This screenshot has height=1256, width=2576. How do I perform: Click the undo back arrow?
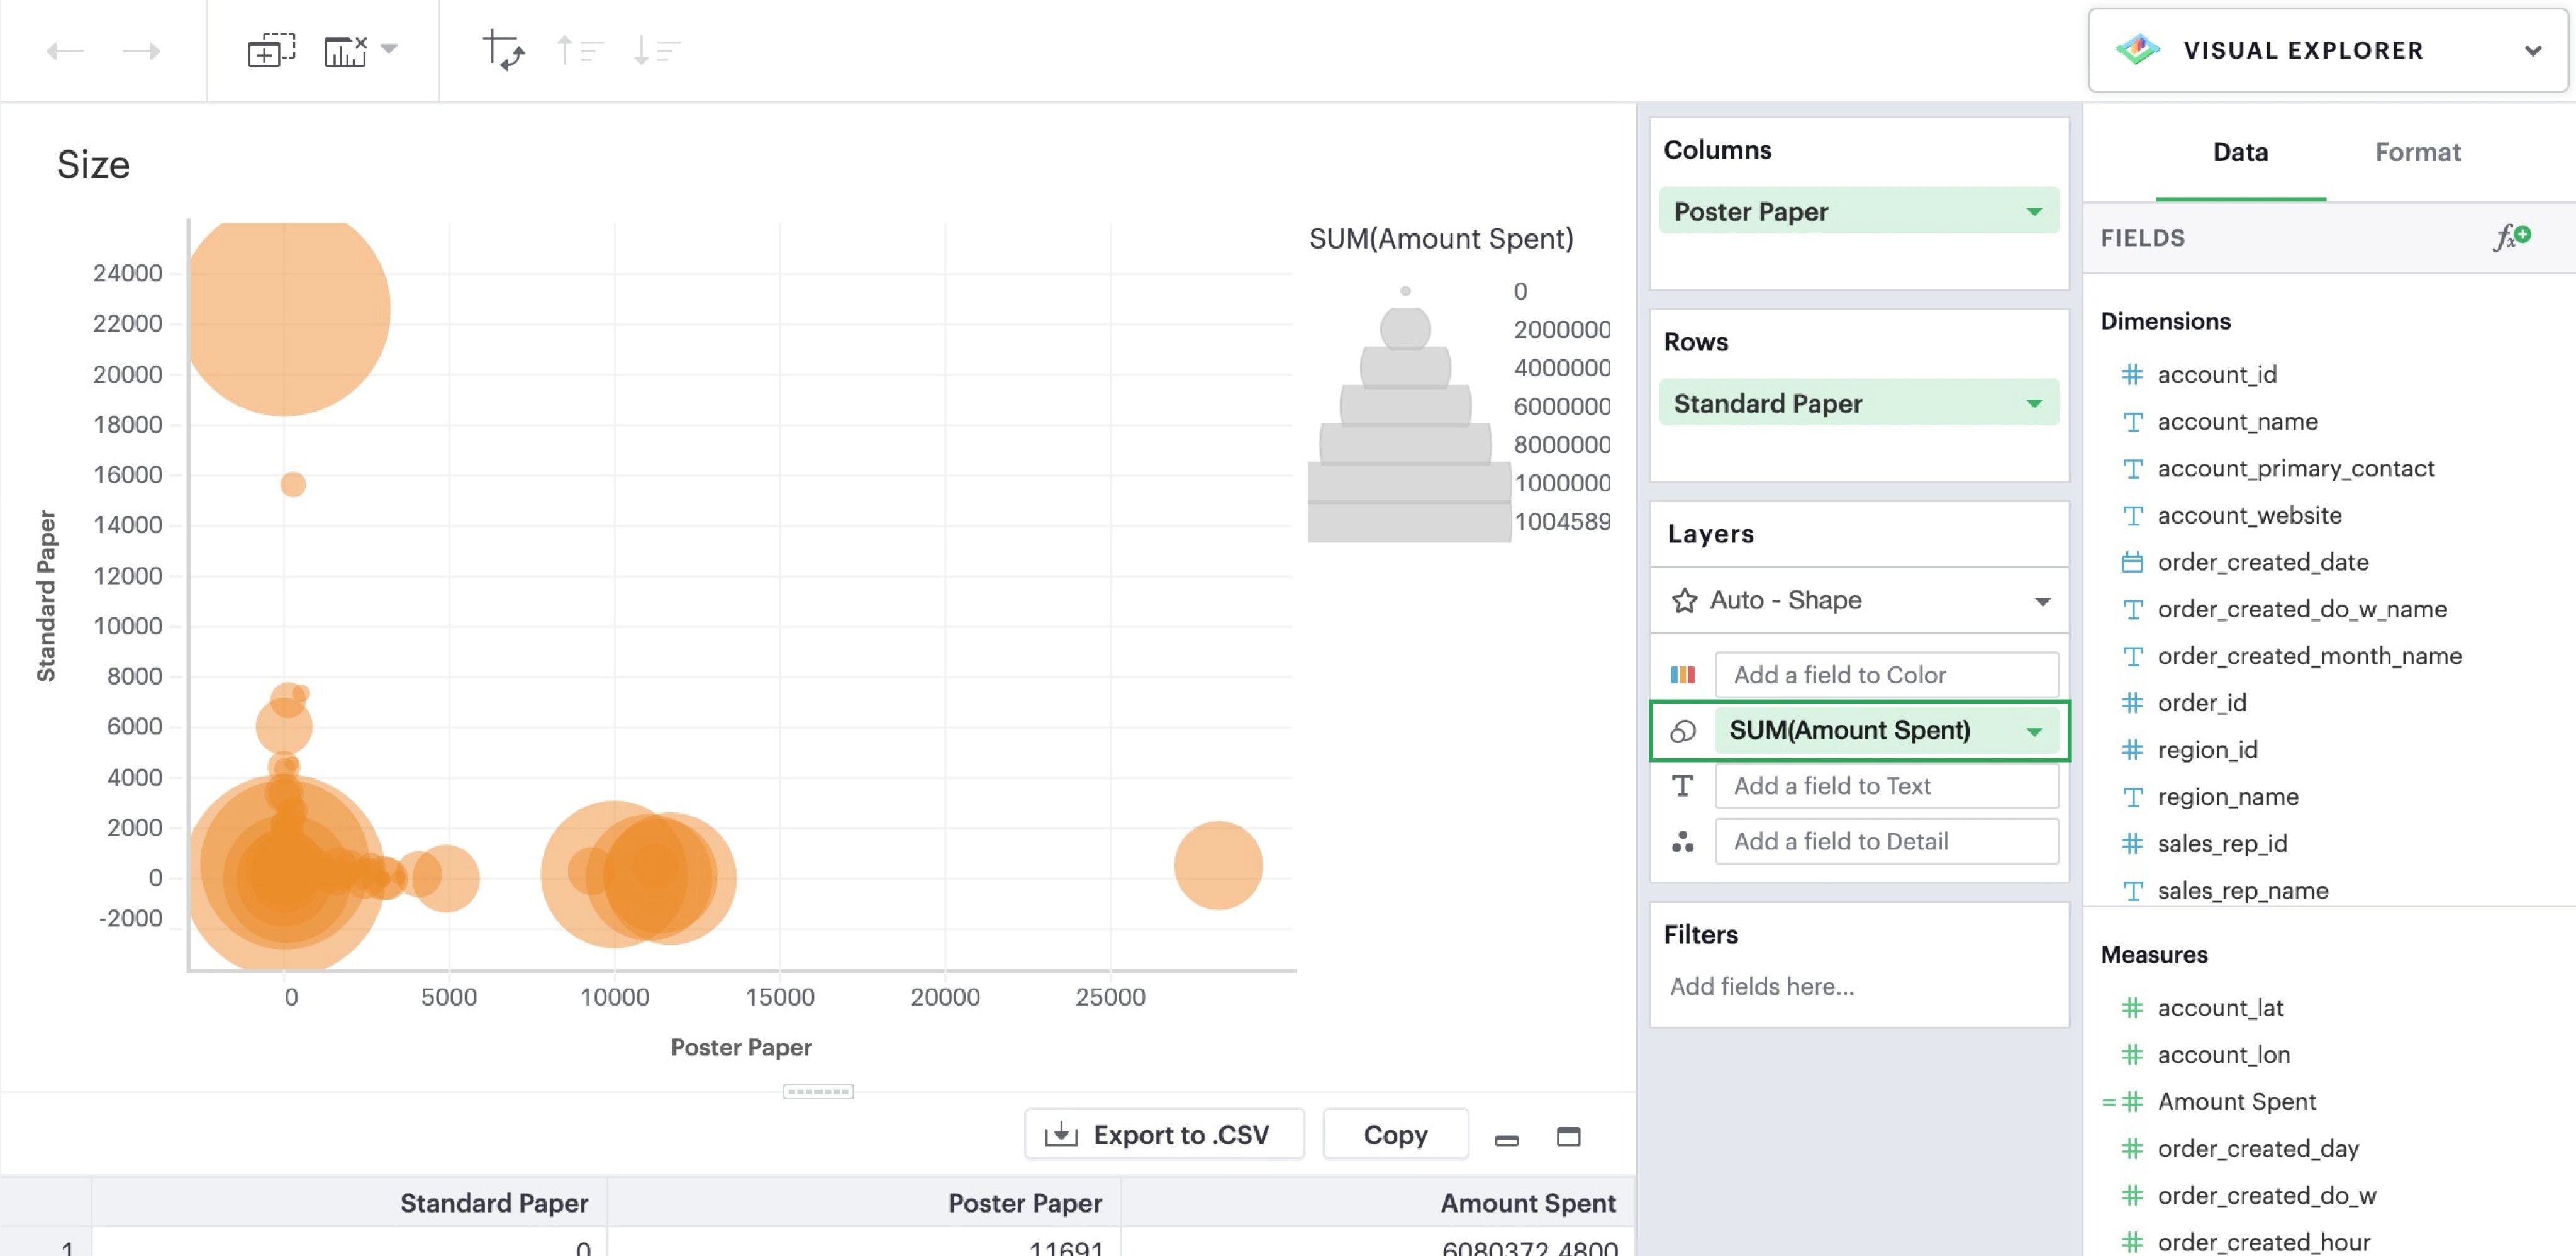[x=65, y=51]
